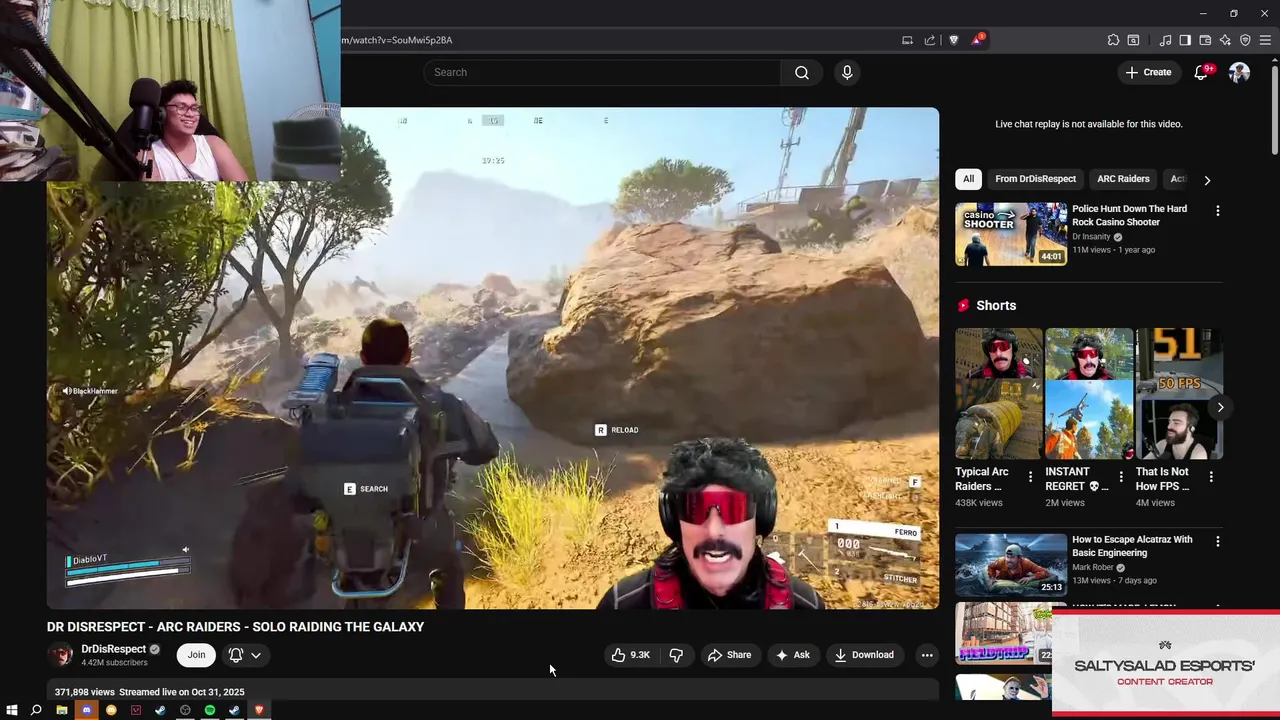Dislike this video
The height and width of the screenshot is (720, 1280).
(x=676, y=655)
